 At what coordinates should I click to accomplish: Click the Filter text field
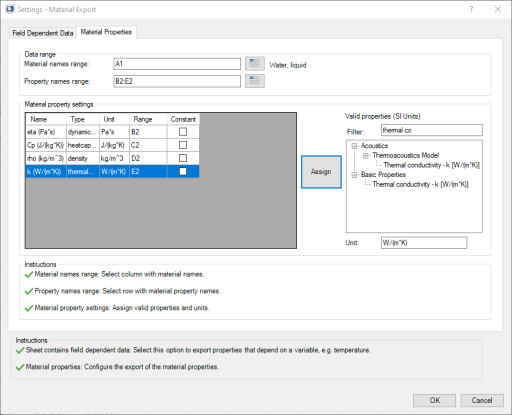tap(432, 130)
